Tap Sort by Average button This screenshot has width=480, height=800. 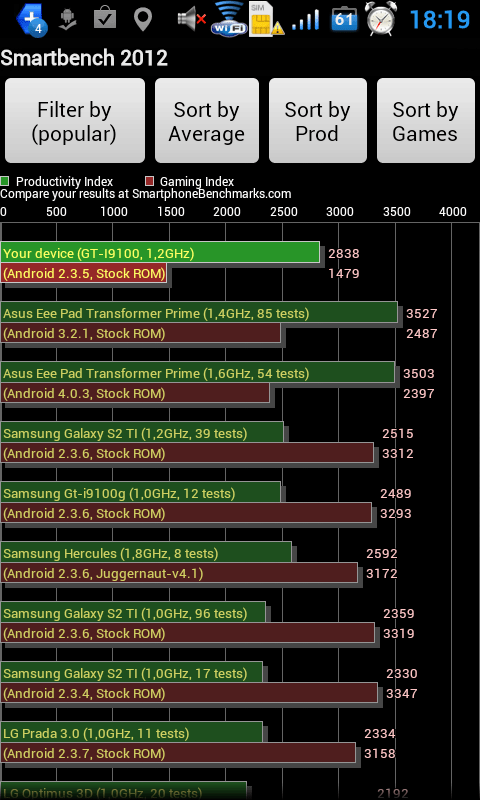(x=207, y=121)
